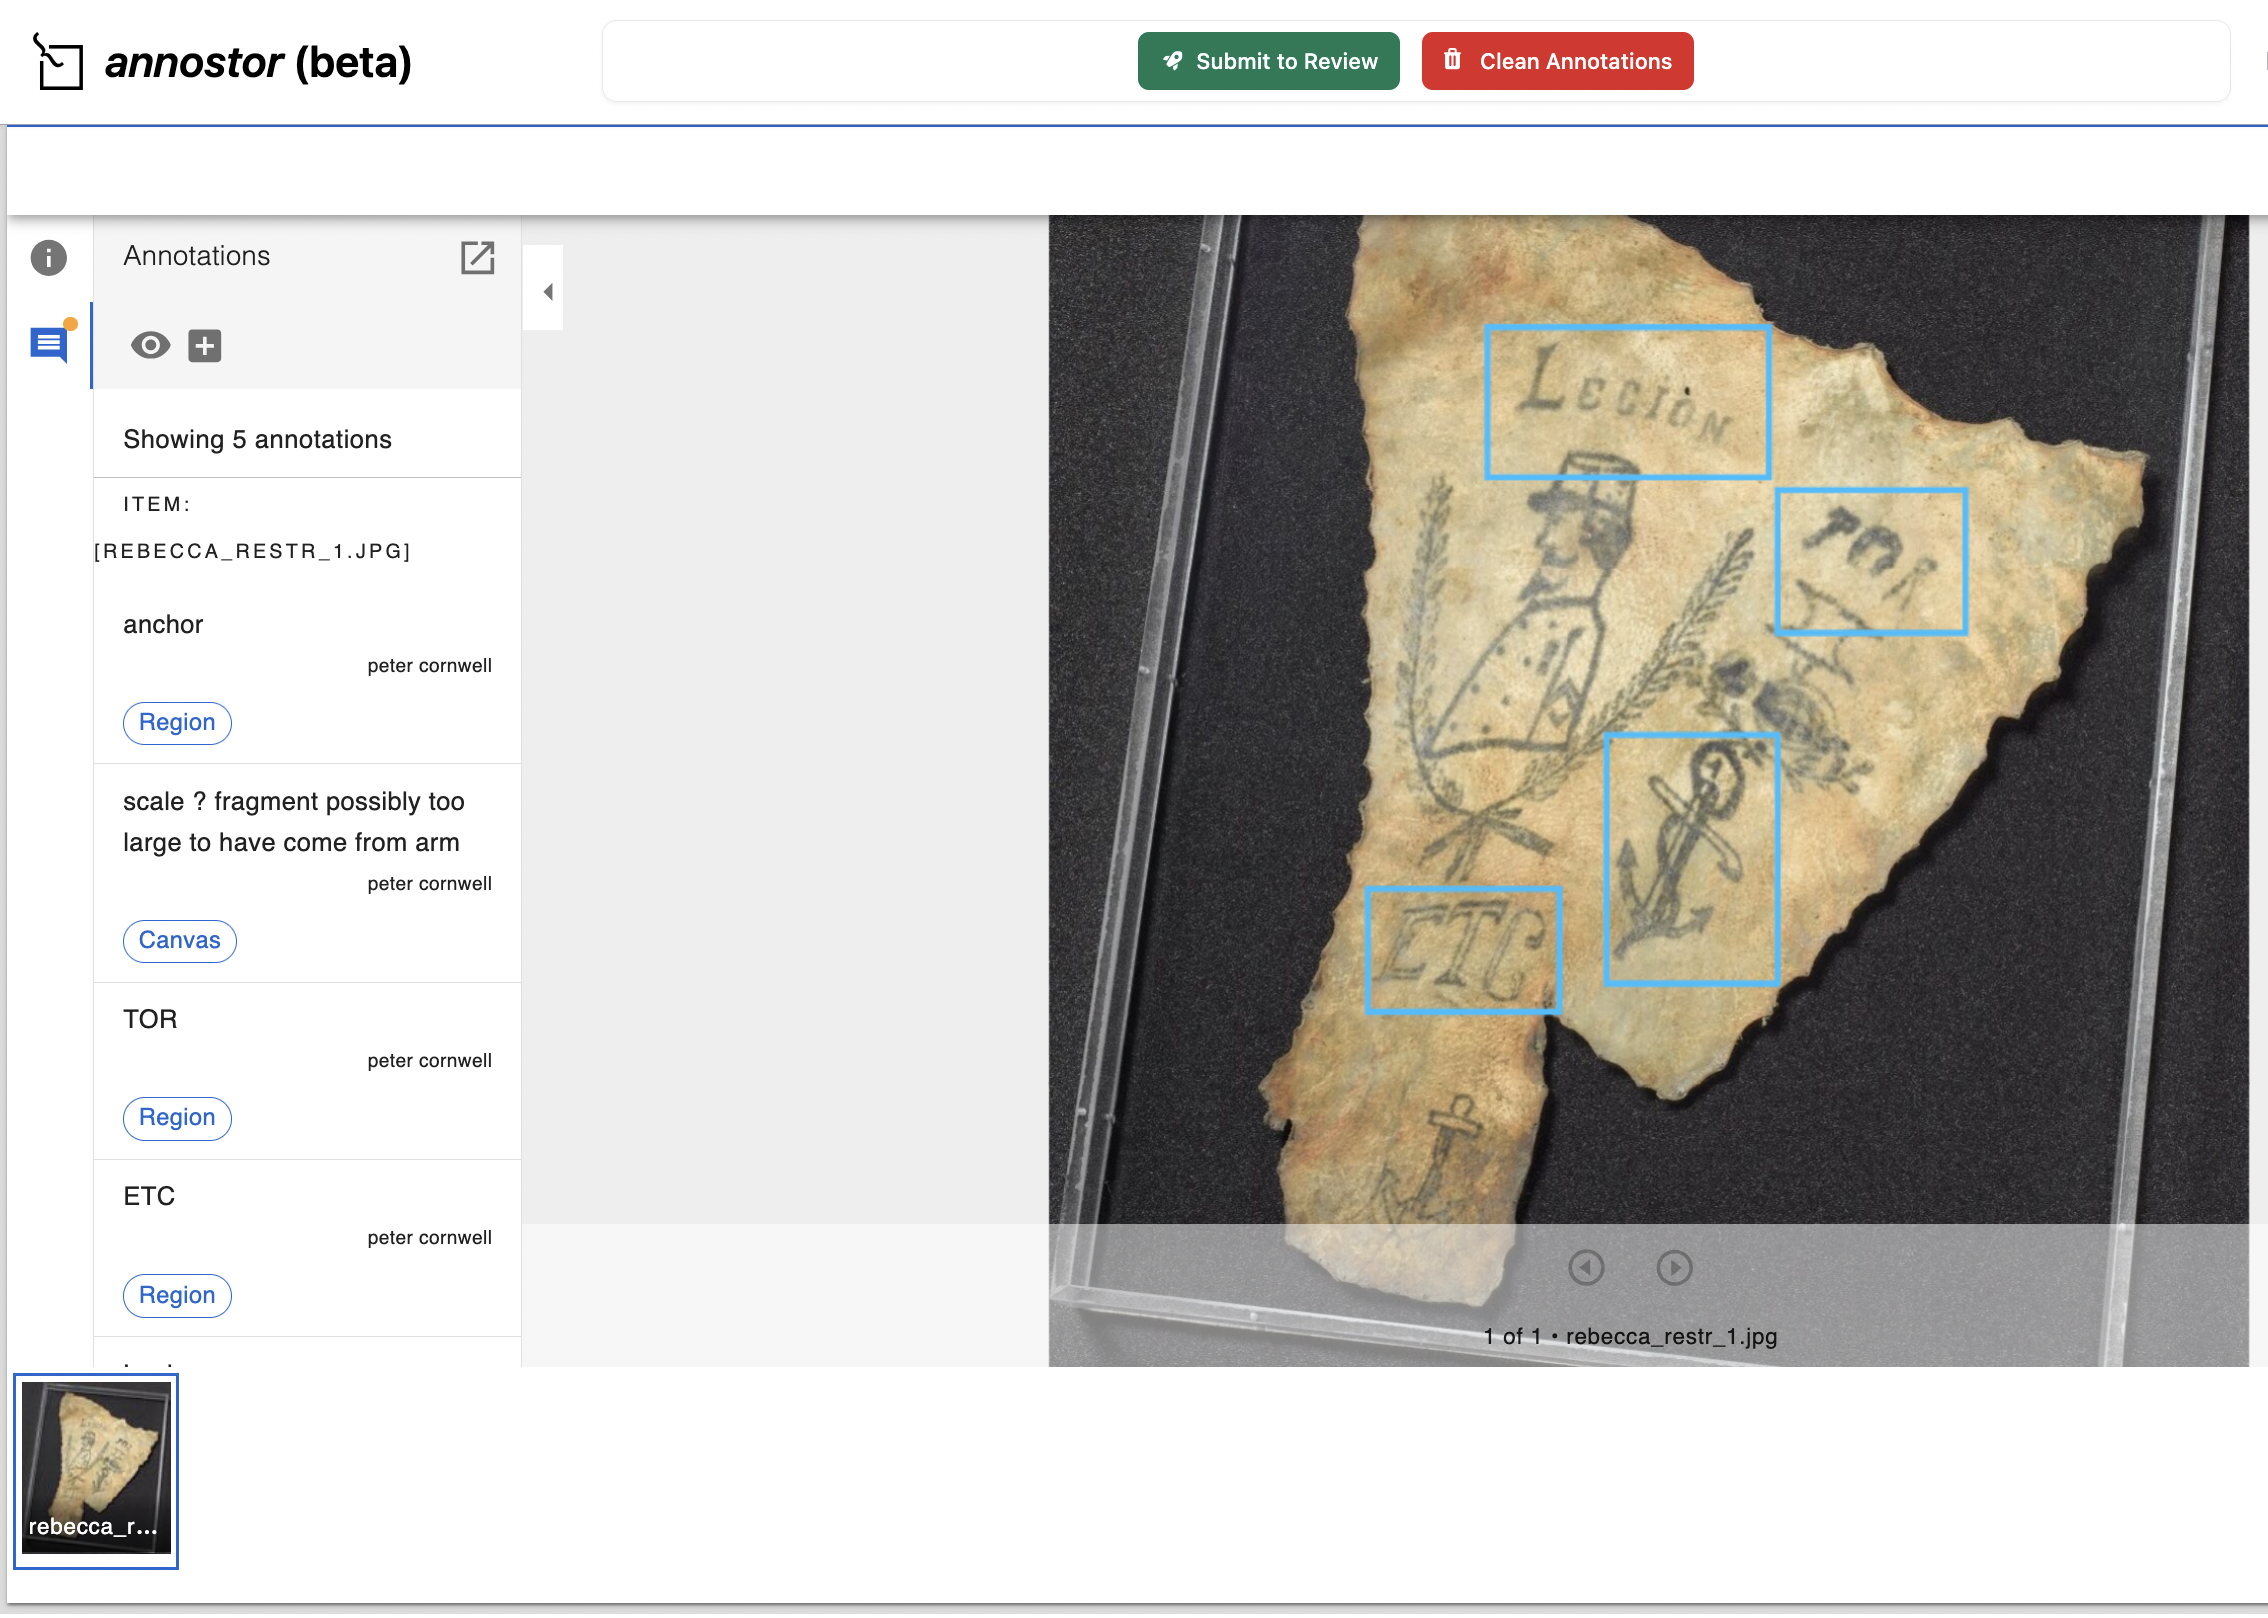2268x1618 pixels.
Task: Open annotations panel in new window
Action: point(477,258)
